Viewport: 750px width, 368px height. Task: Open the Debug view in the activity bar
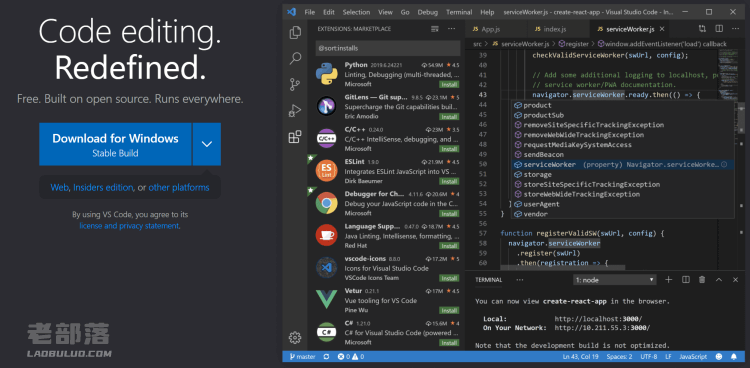(x=295, y=111)
